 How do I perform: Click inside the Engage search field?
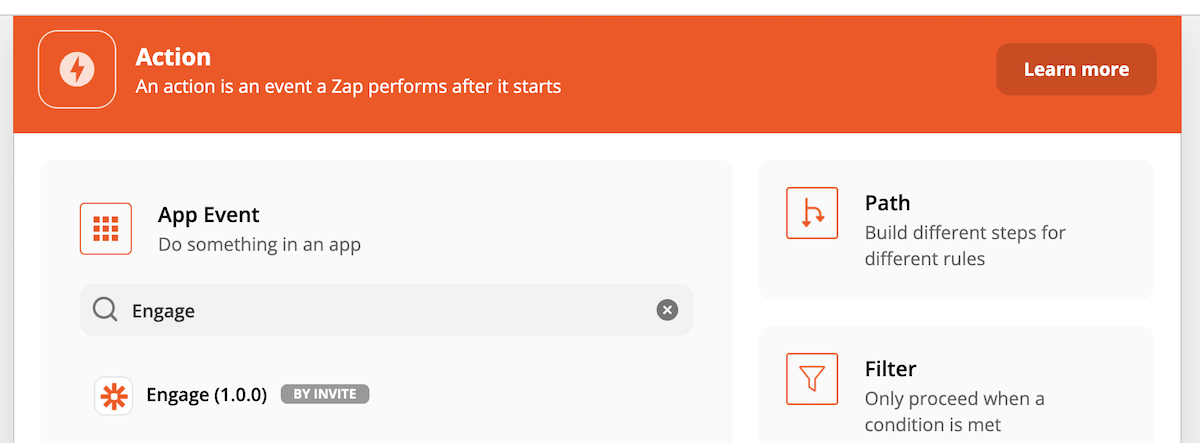point(386,310)
